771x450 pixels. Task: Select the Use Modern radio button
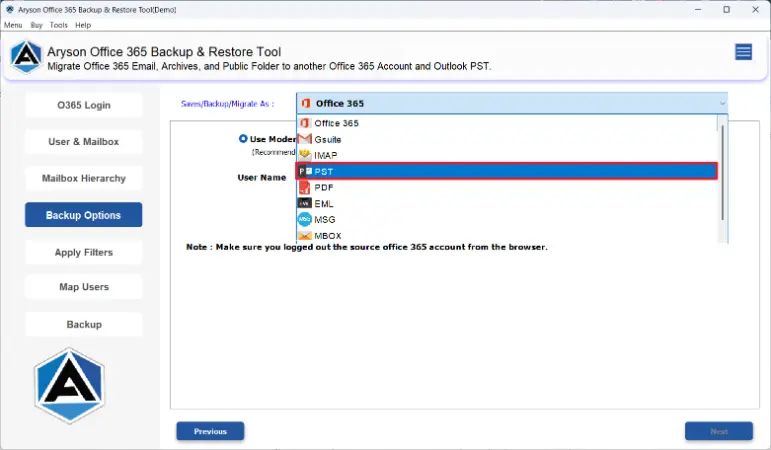coord(243,139)
